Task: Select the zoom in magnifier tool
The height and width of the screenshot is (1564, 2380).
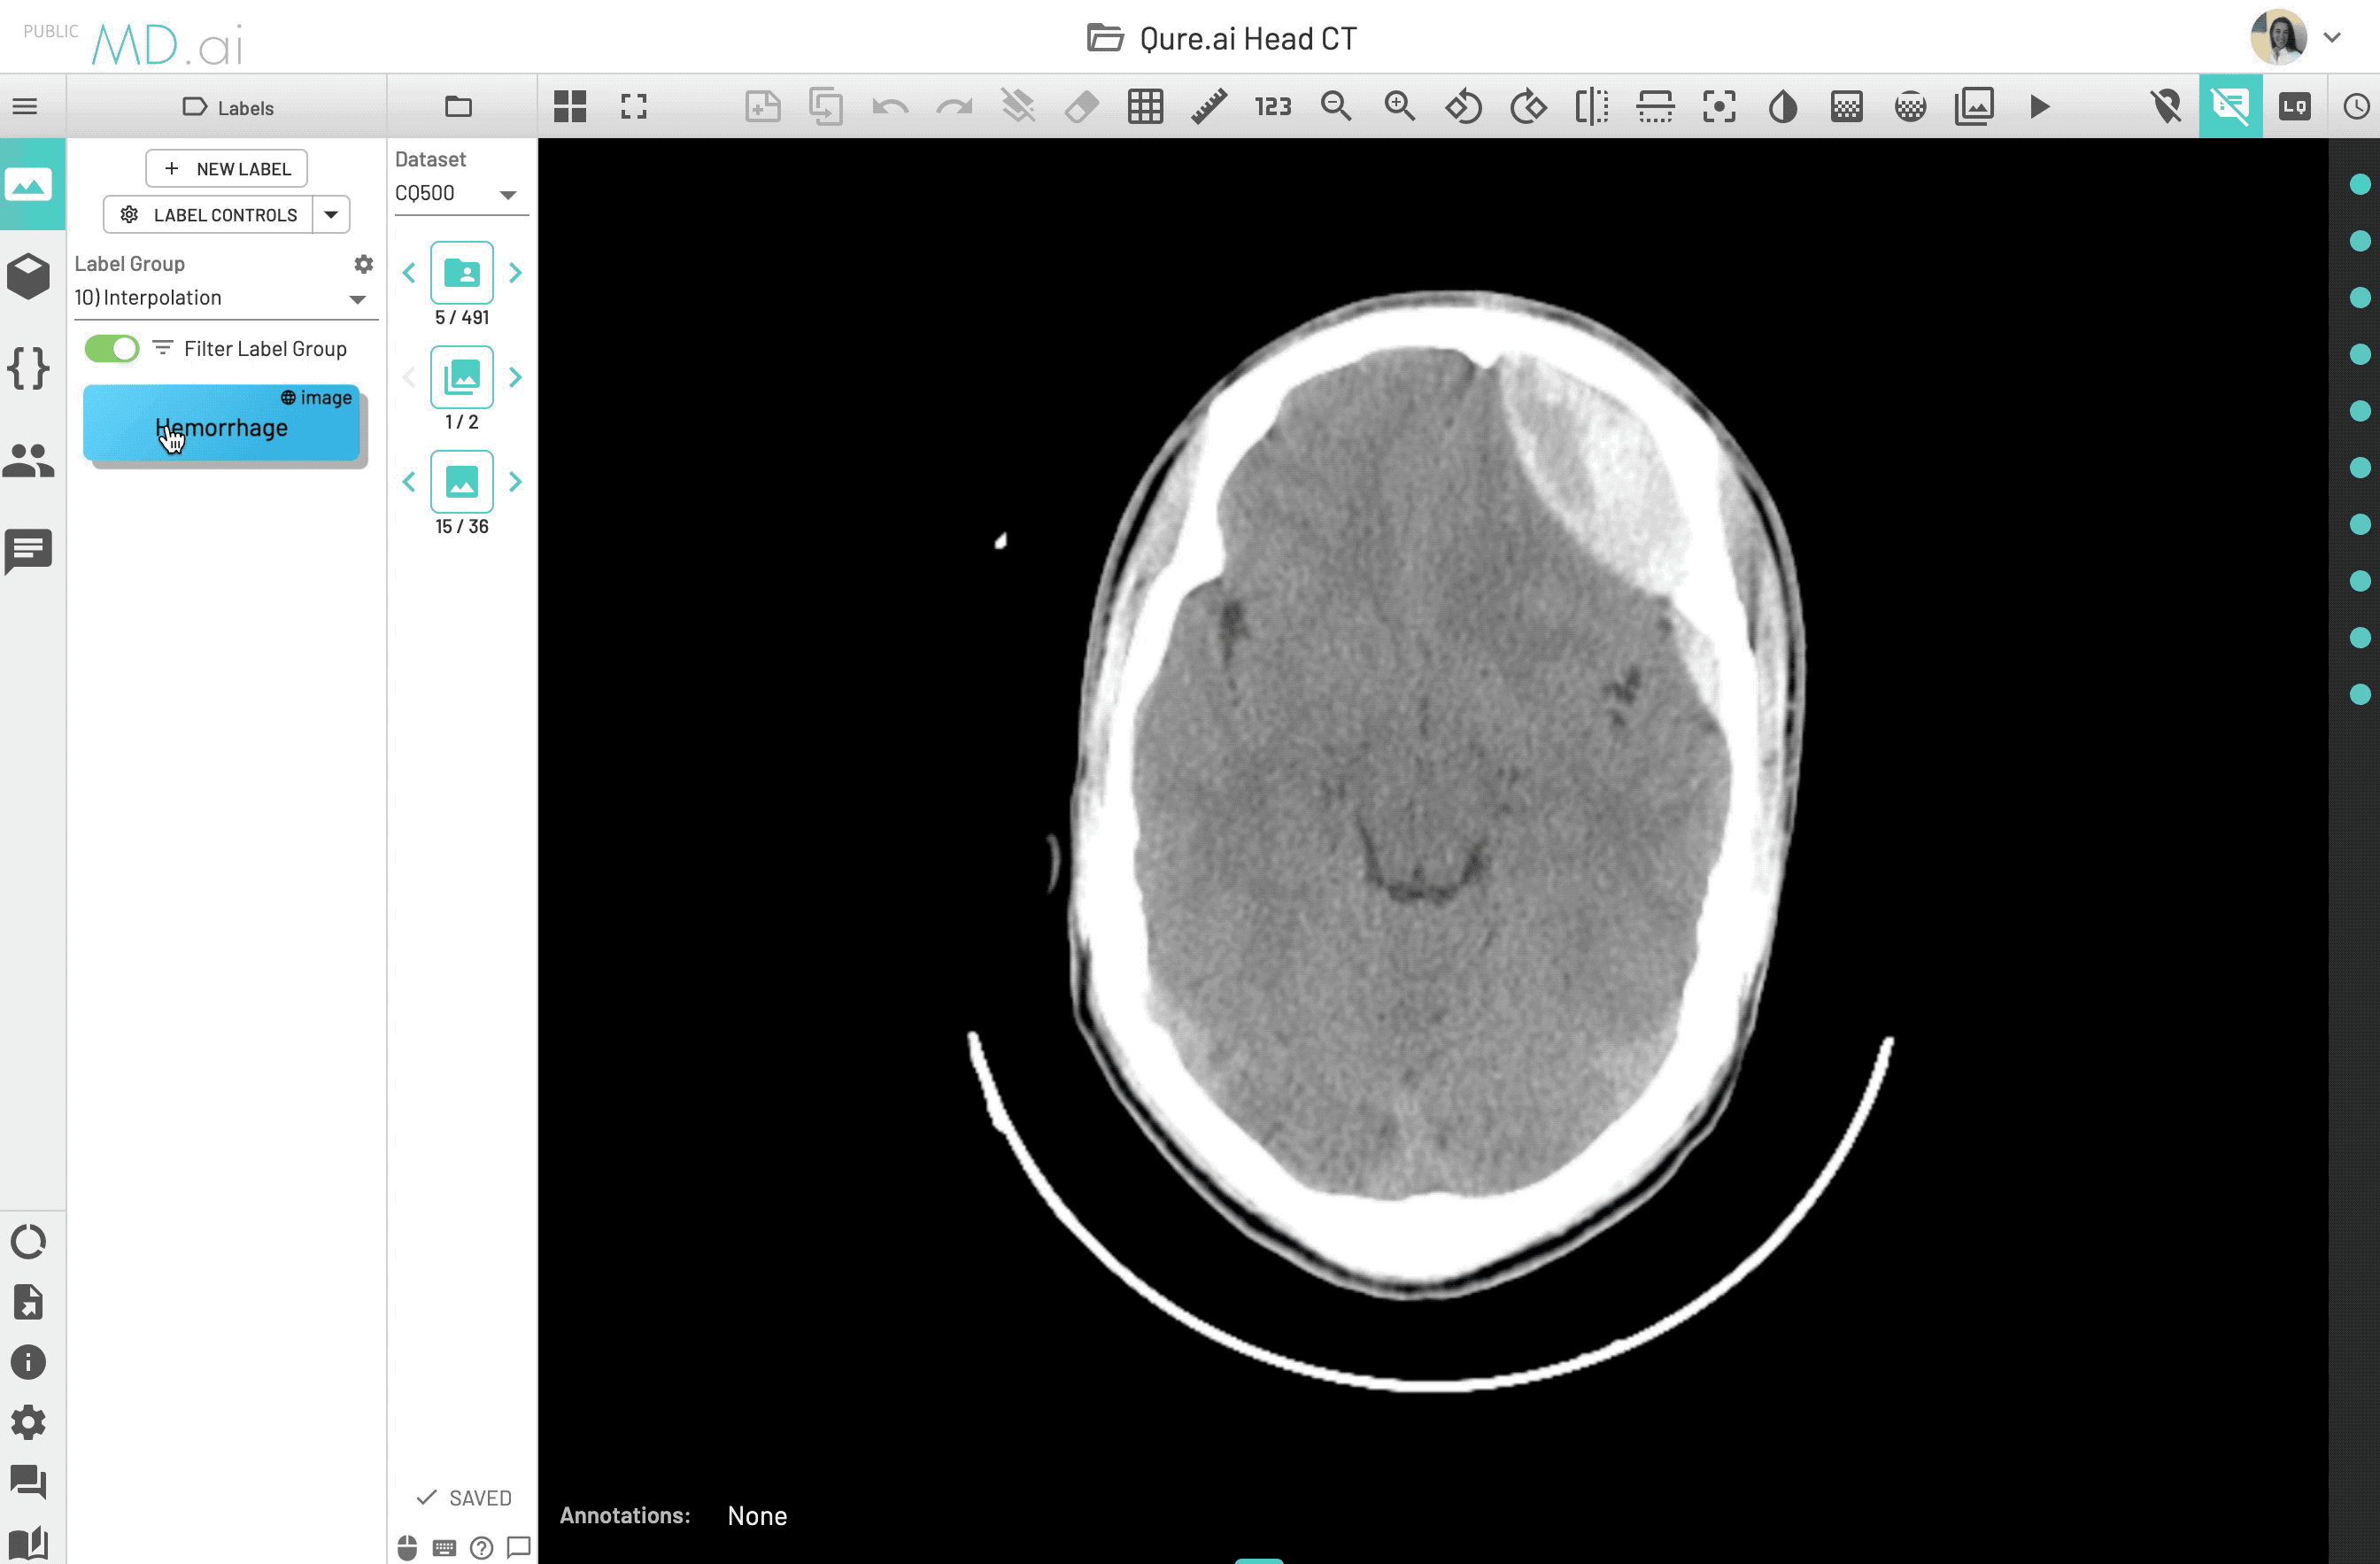Action: (x=1399, y=106)
